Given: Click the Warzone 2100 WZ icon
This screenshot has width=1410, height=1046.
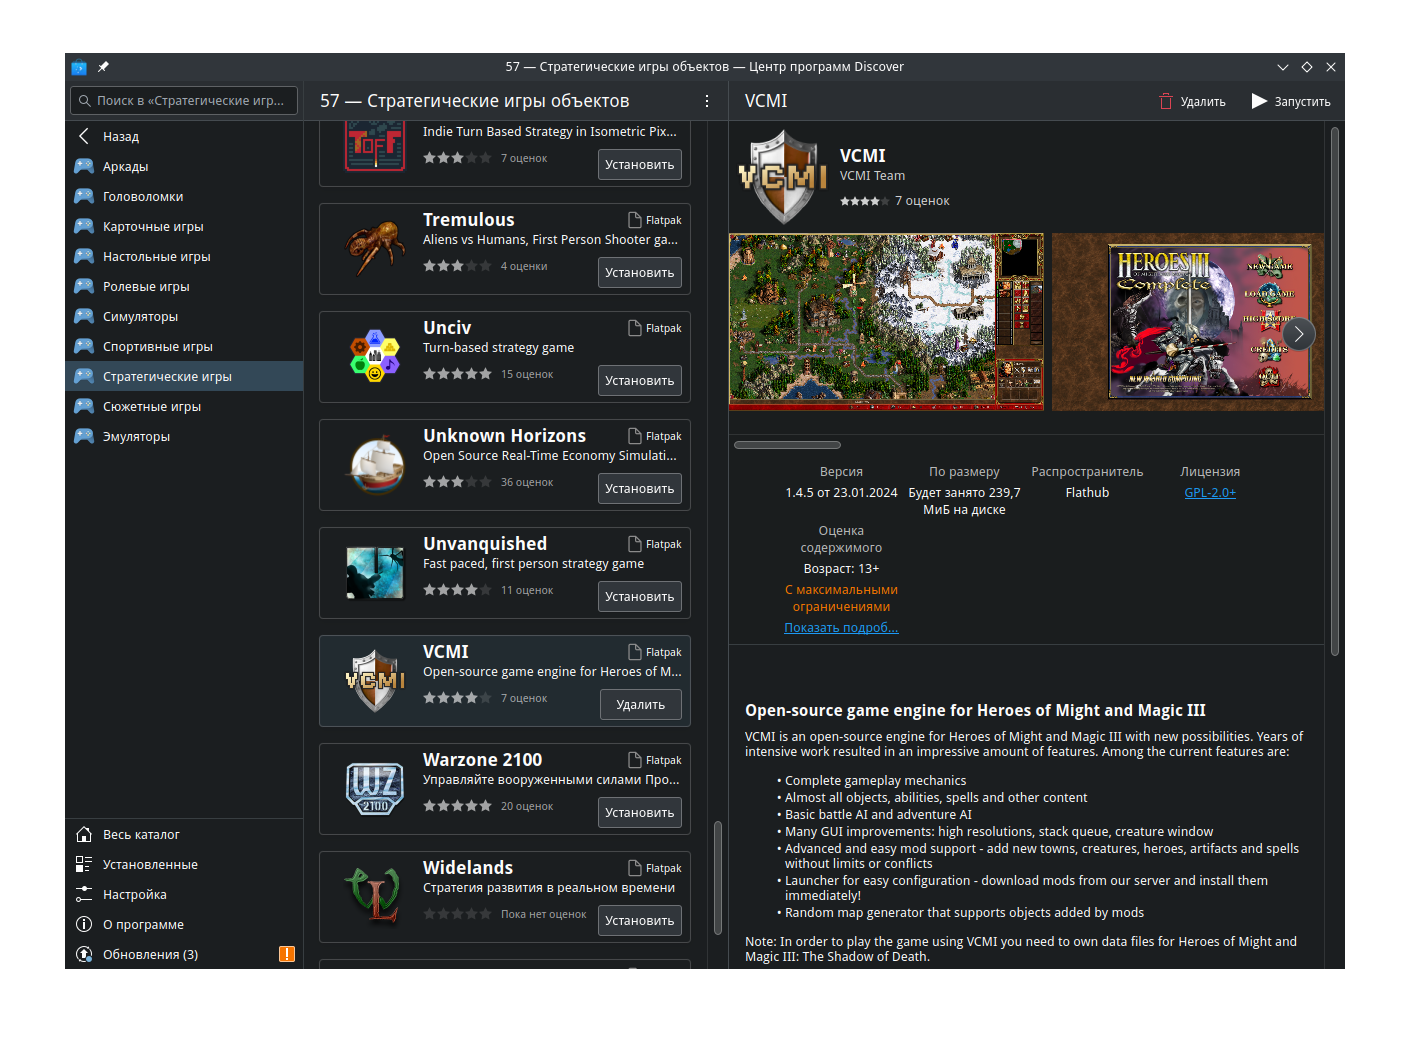Looking at the screenshot, I should [375, 789].
